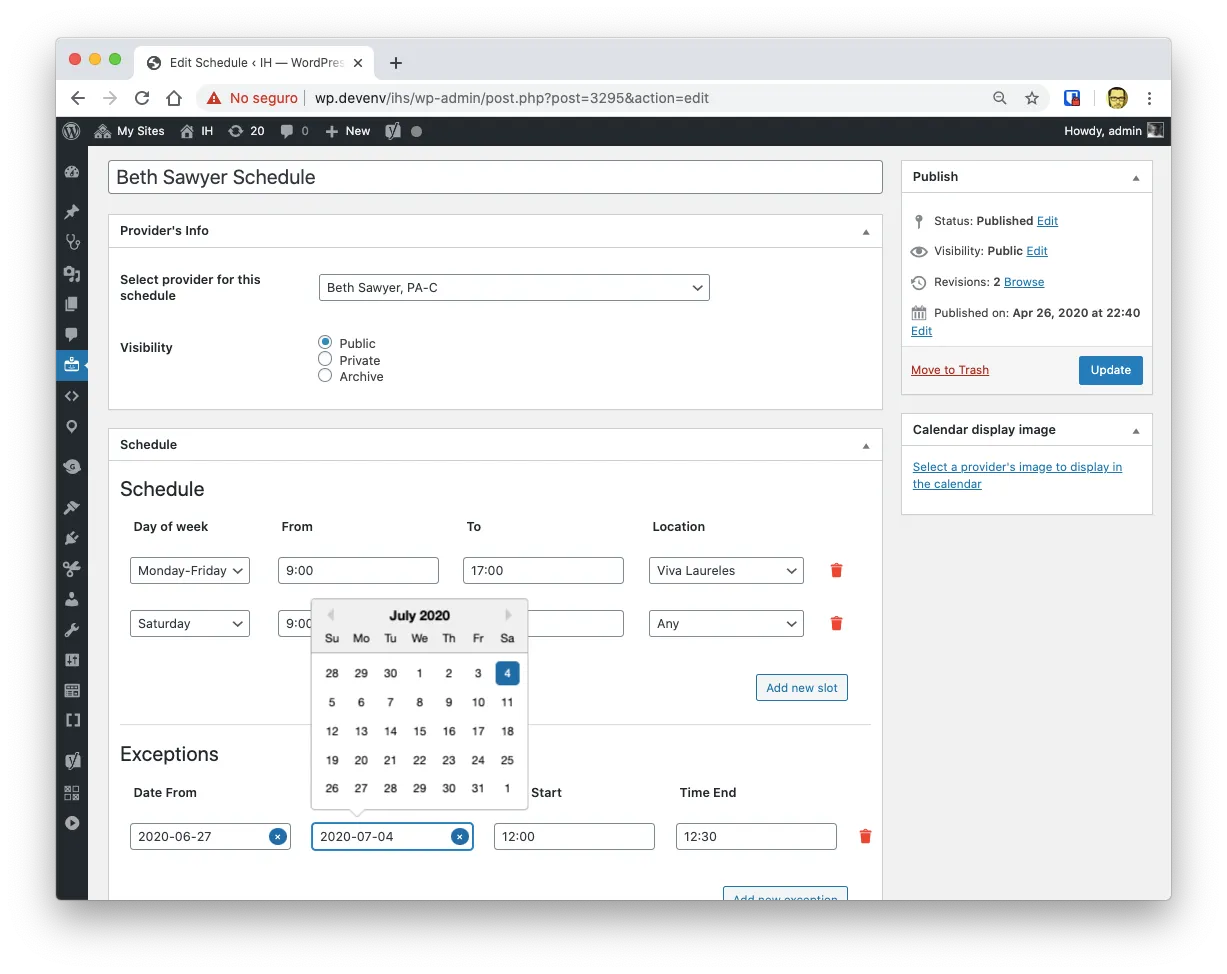Open the New menu in admin bar
Image resolution: width=1227 pixels, height=974 pixels.
[x=348, y=131]
